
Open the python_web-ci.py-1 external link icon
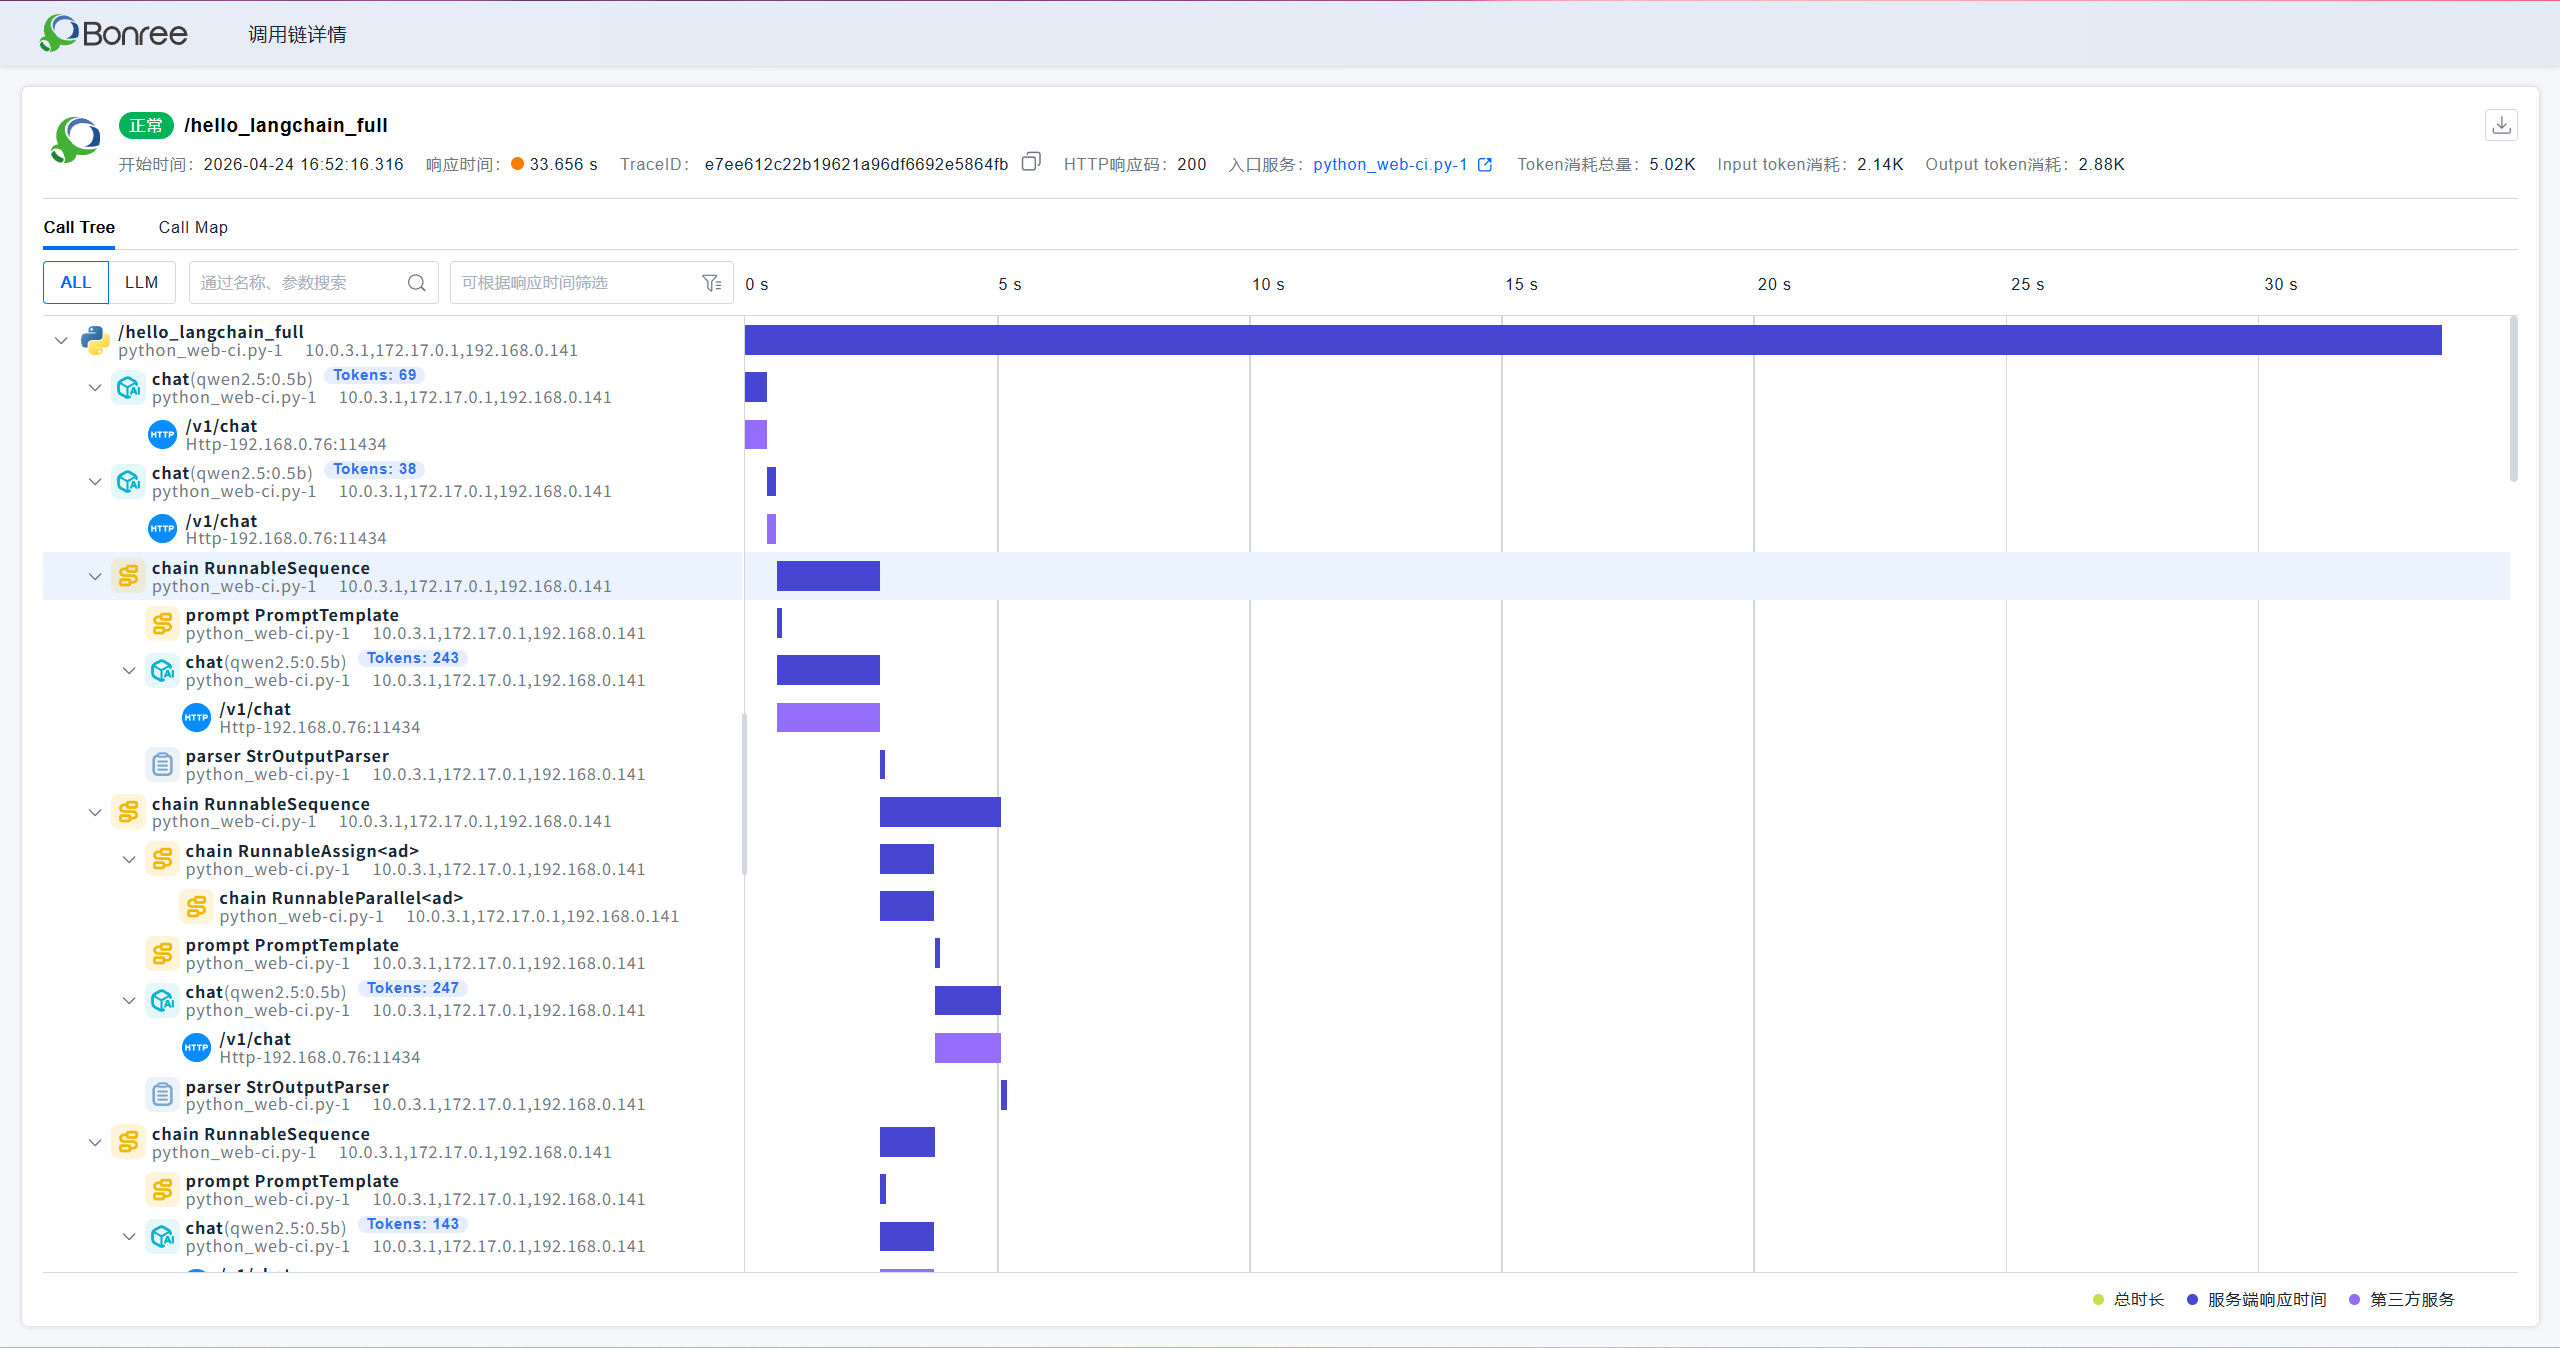tap(1485, 165)
